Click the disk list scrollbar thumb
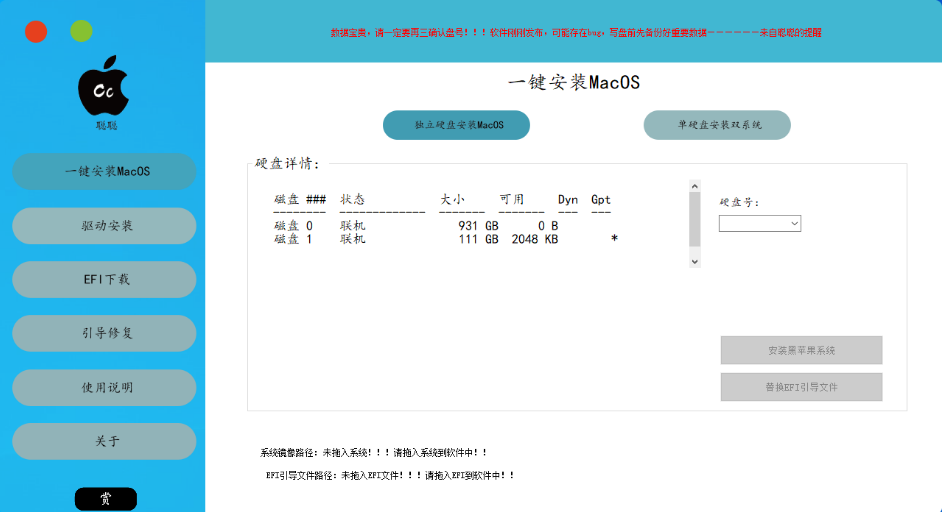The image size is (942, 512). 695,219
